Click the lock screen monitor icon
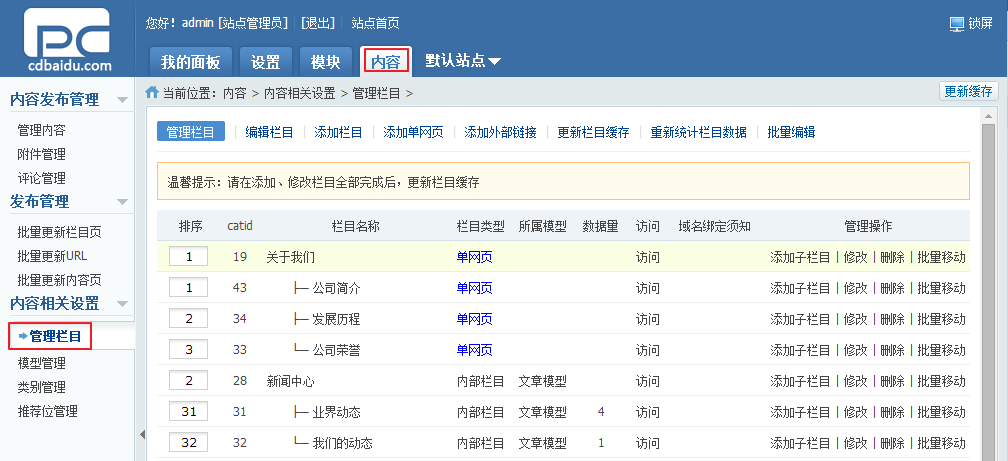1008x461 pixels. click(957, 24)
